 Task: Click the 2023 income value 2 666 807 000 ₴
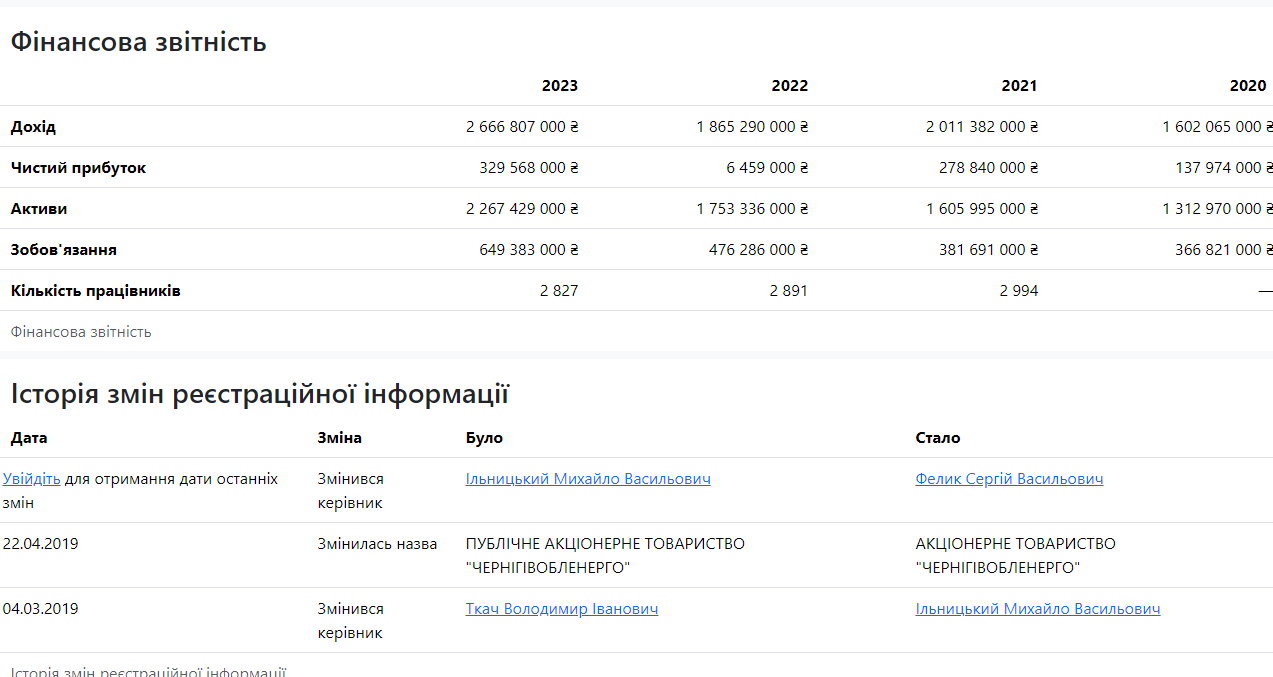pos(522,127)
